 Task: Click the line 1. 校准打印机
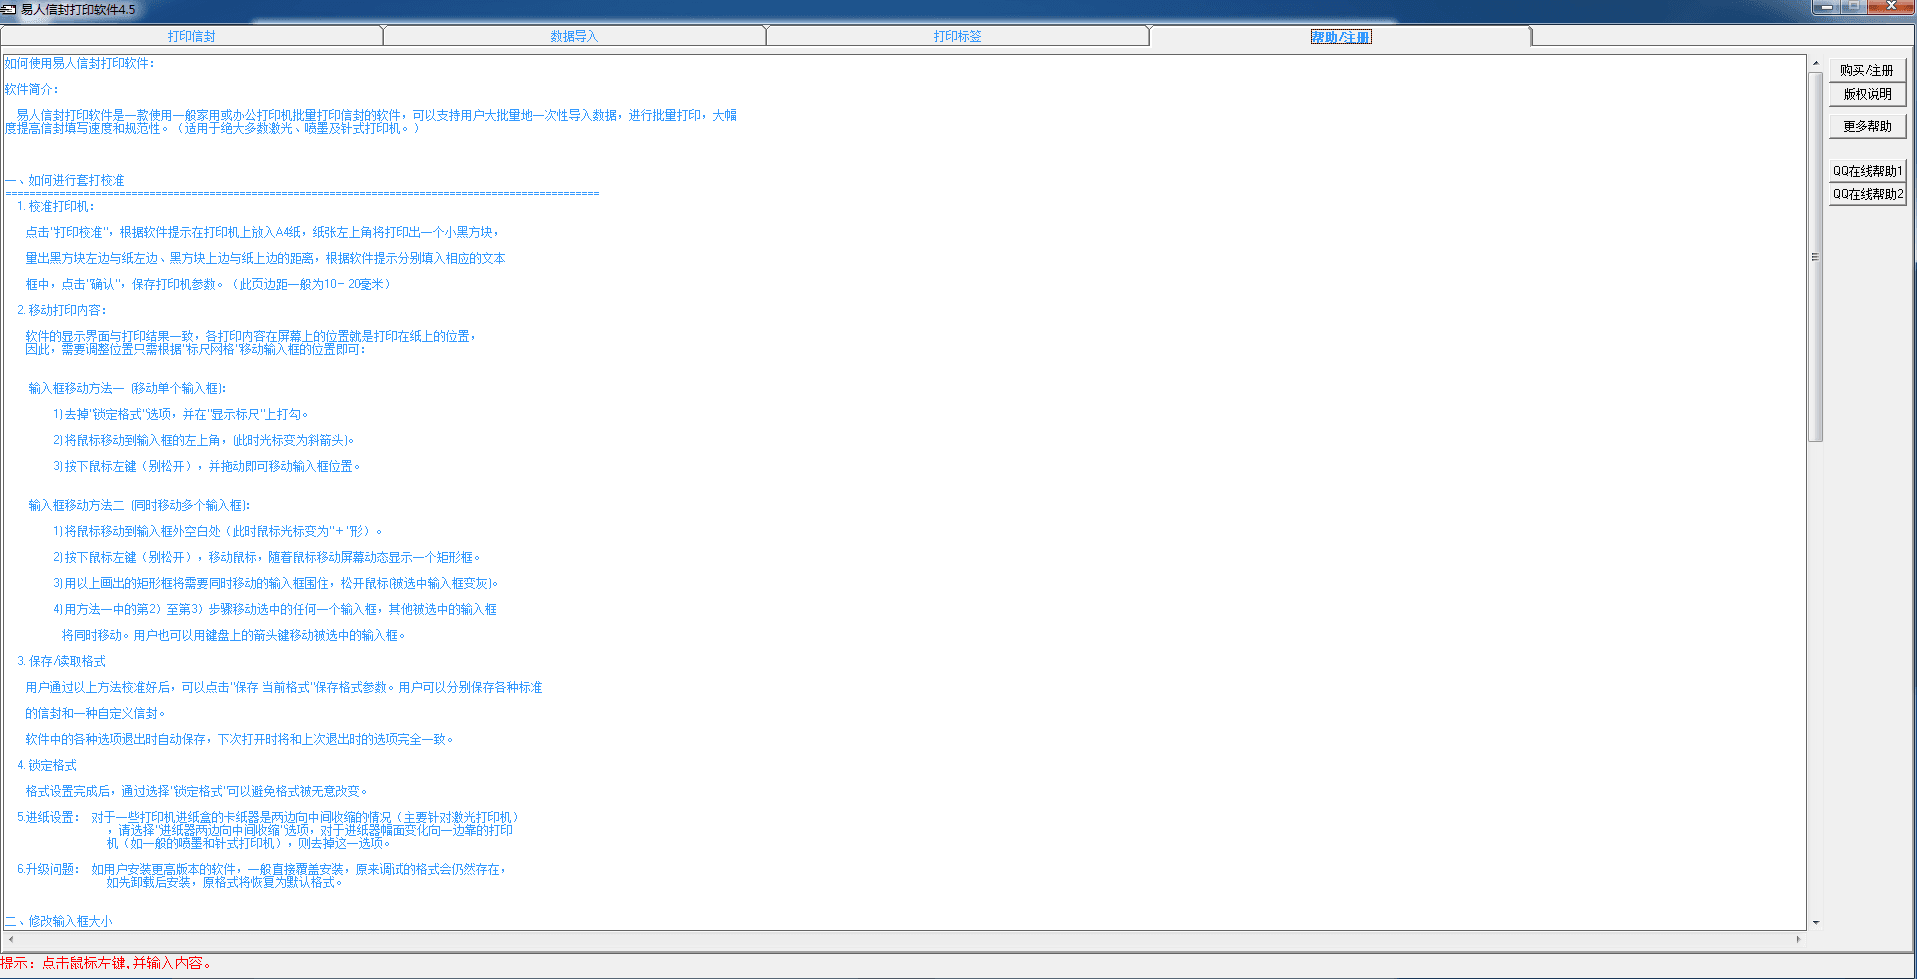tap(56, 206)
